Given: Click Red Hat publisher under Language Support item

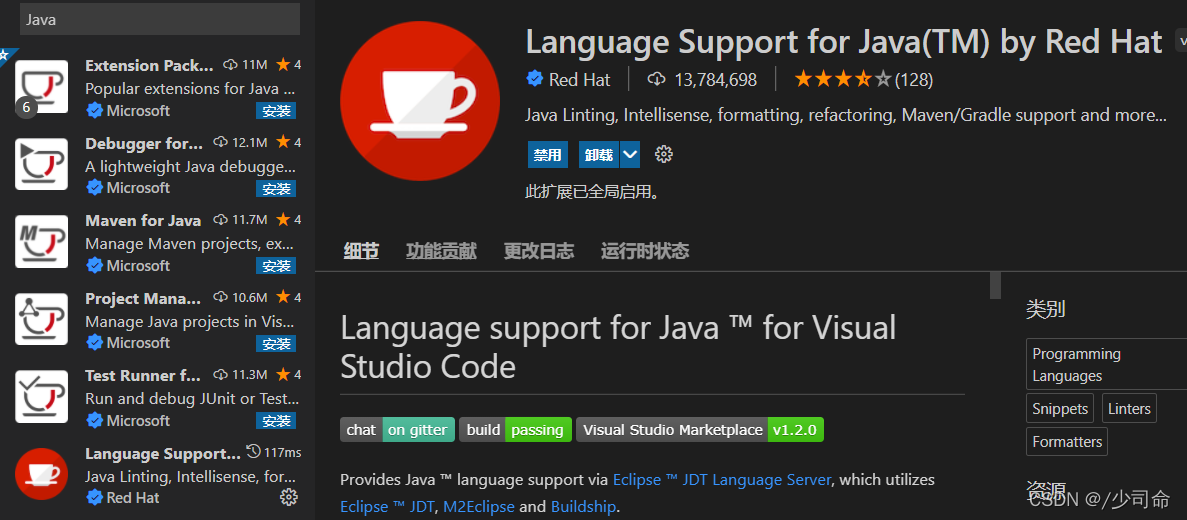Looking at the screenshot, I should [x=132, y=497].
